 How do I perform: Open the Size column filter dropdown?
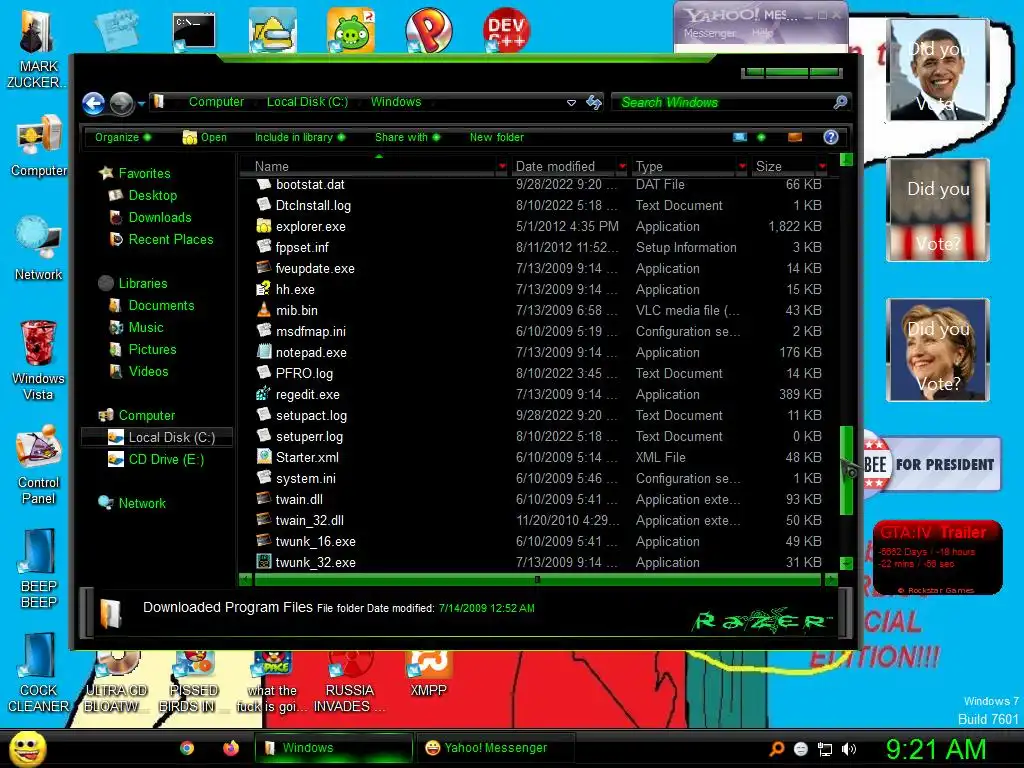(x=823, y=167)
